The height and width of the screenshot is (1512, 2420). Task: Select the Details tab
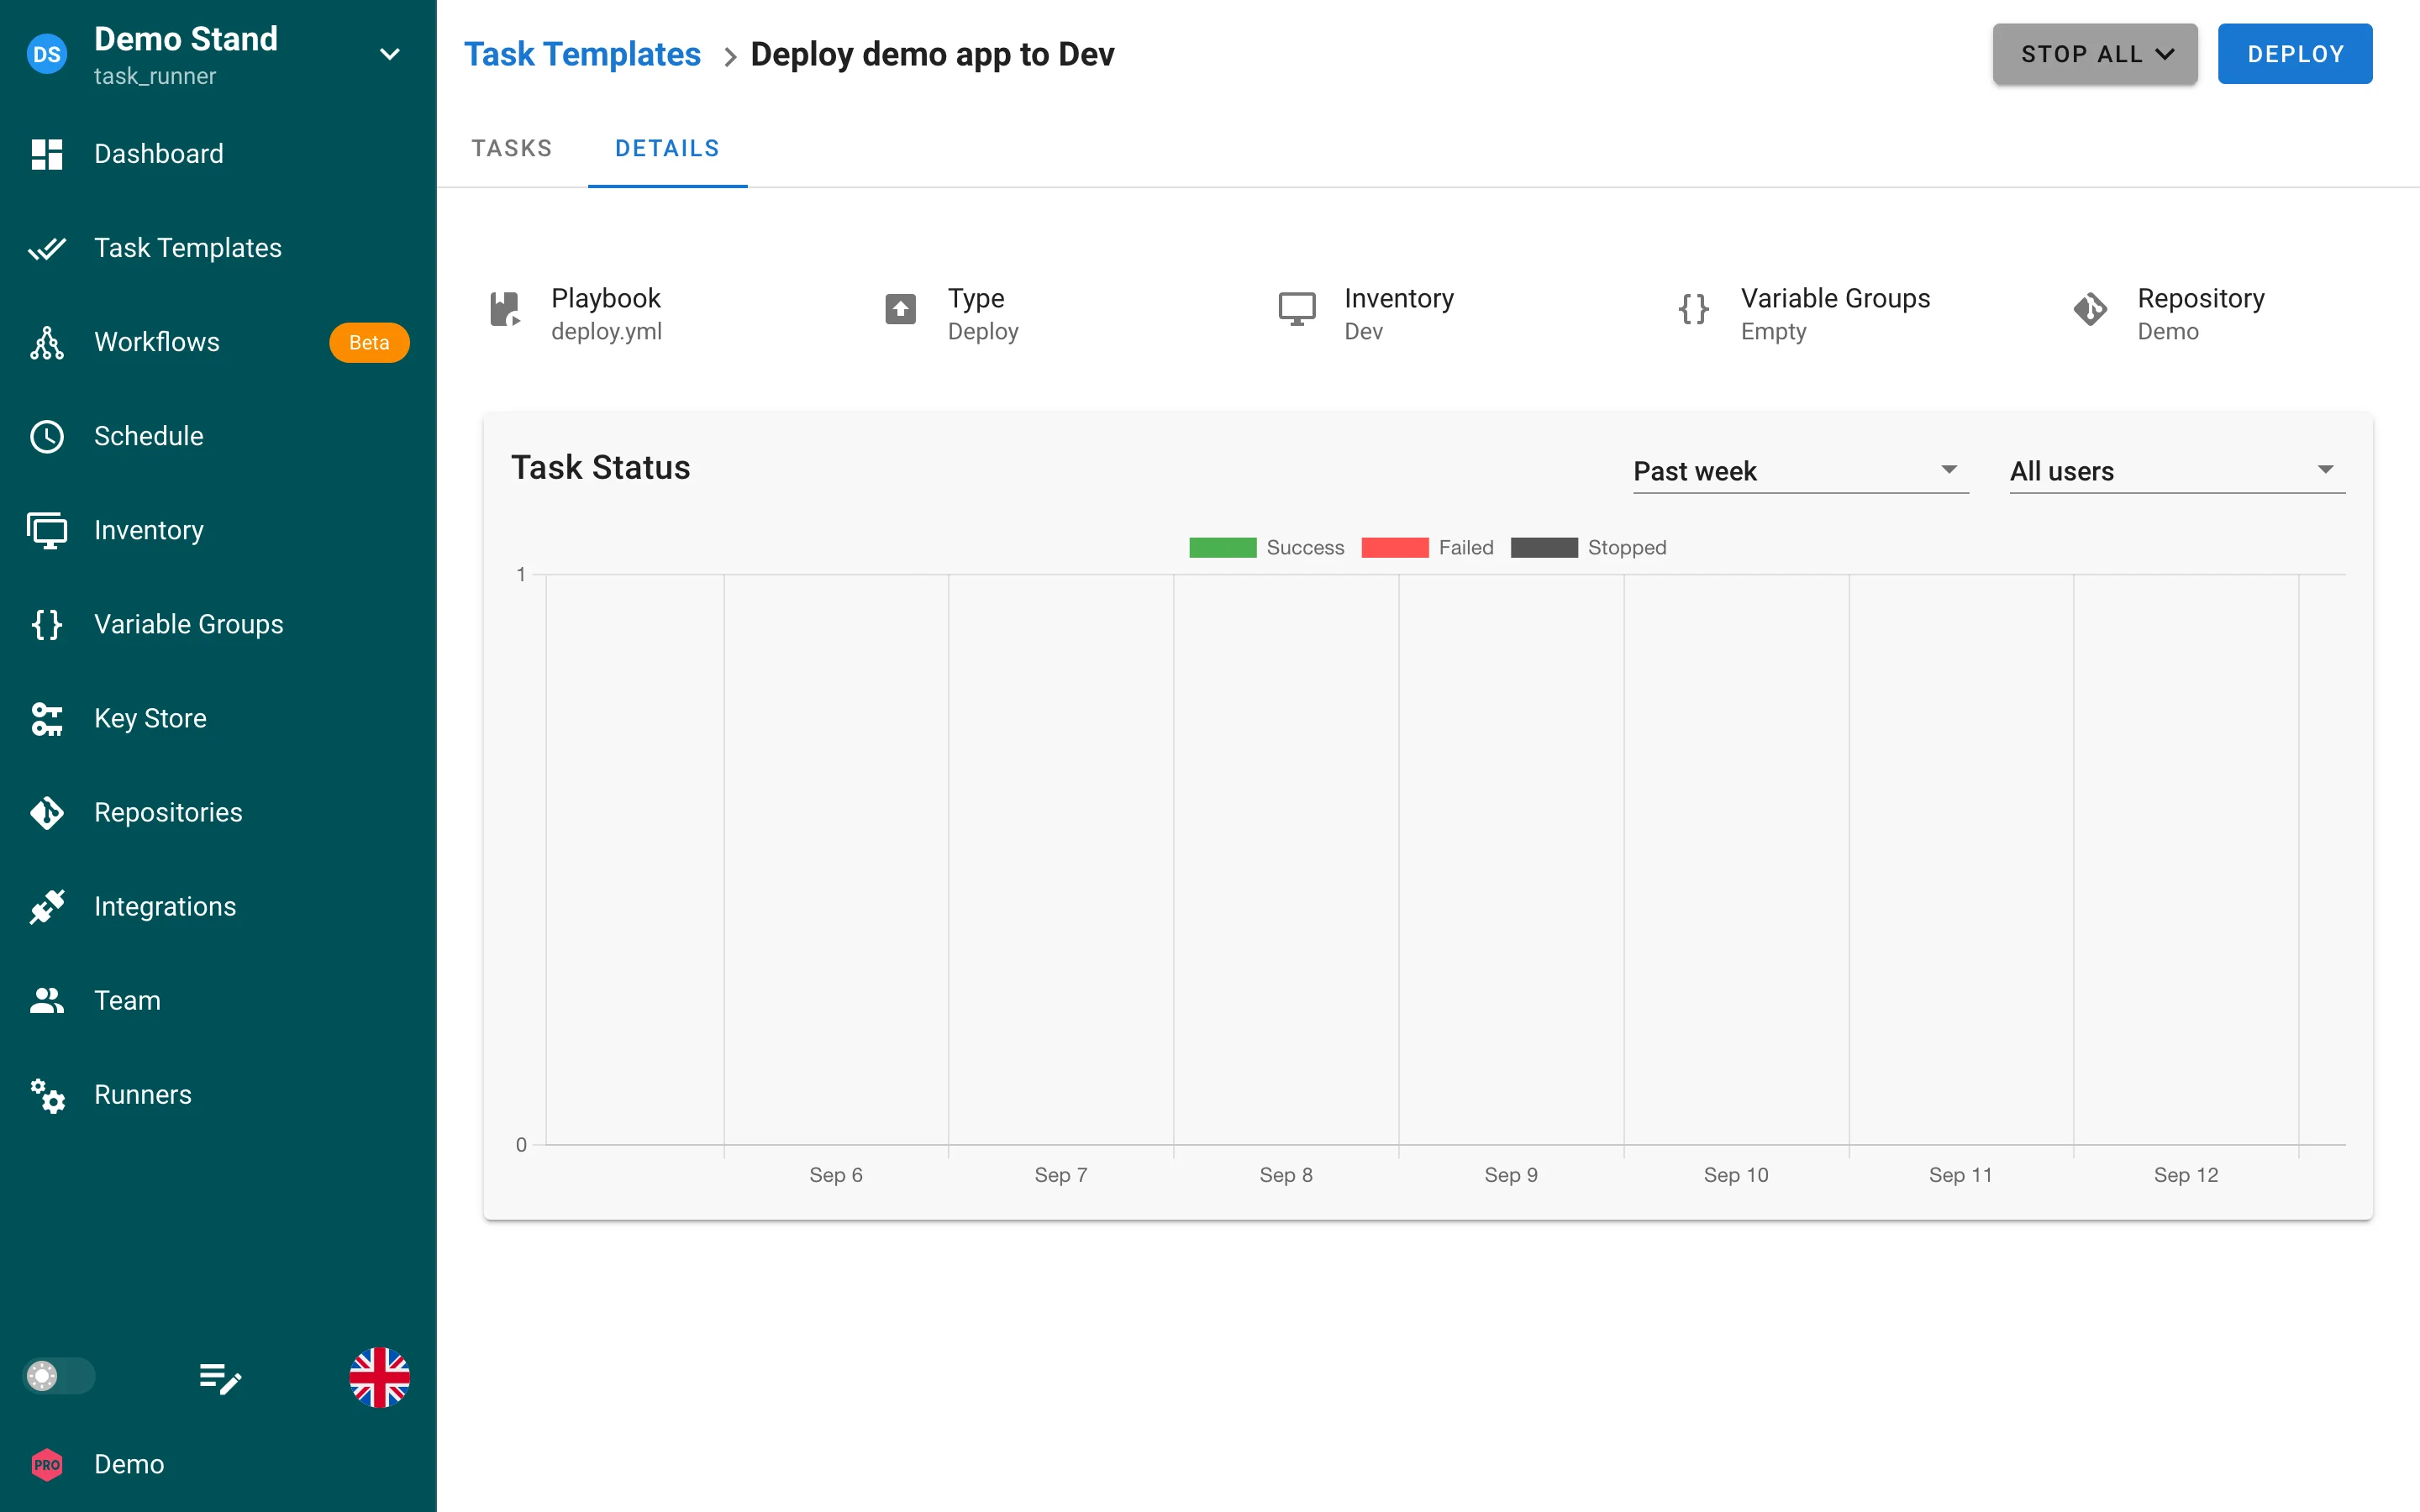tap(667, 148)
